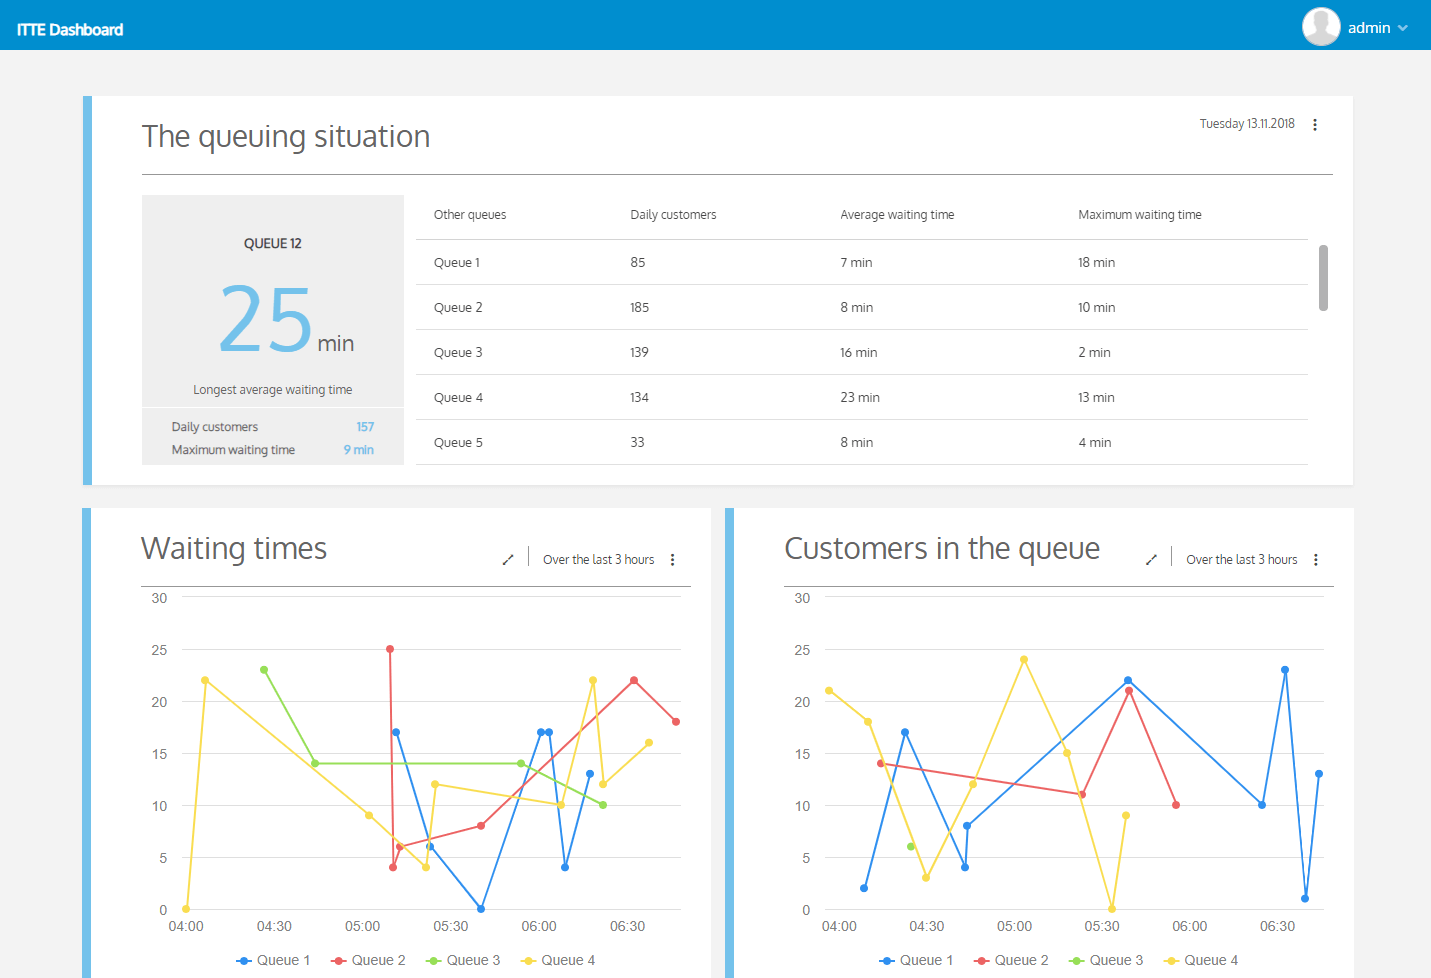1431x978 pixels.
Task: Click the 'Average waiting time' column header
Action: click(897, 215)
